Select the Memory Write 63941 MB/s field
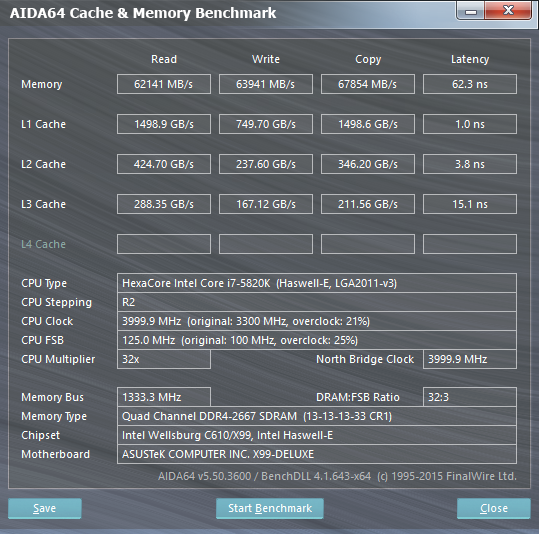 266,84
